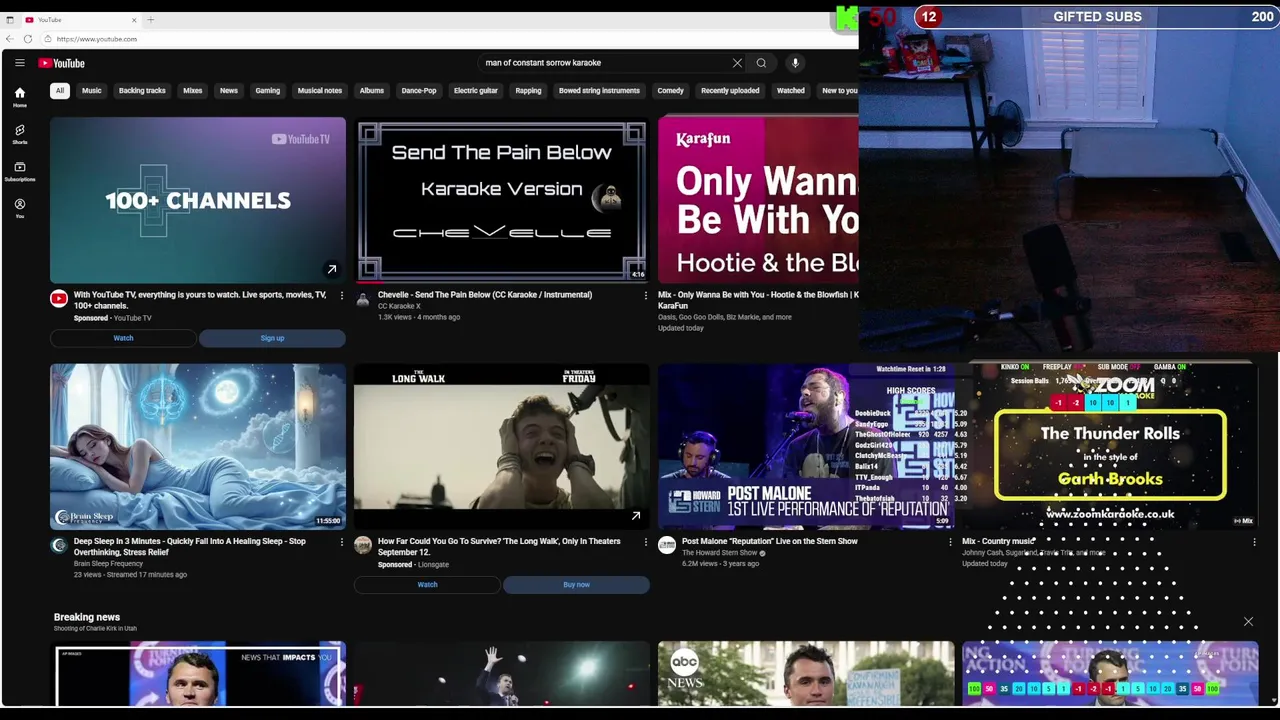The image size is (1280, 720).
Task: Open options for Deep Sleep video
Action: 341,542
